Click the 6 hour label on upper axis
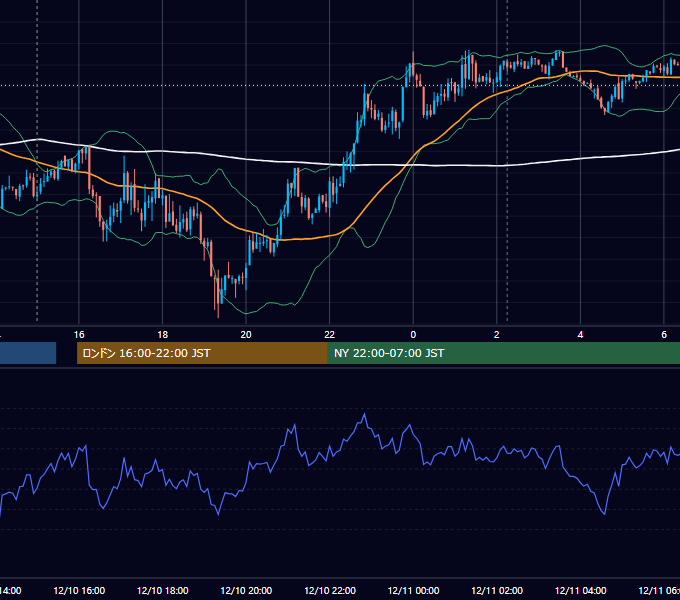Screen dimensions: 680x600 click(664, 335)
